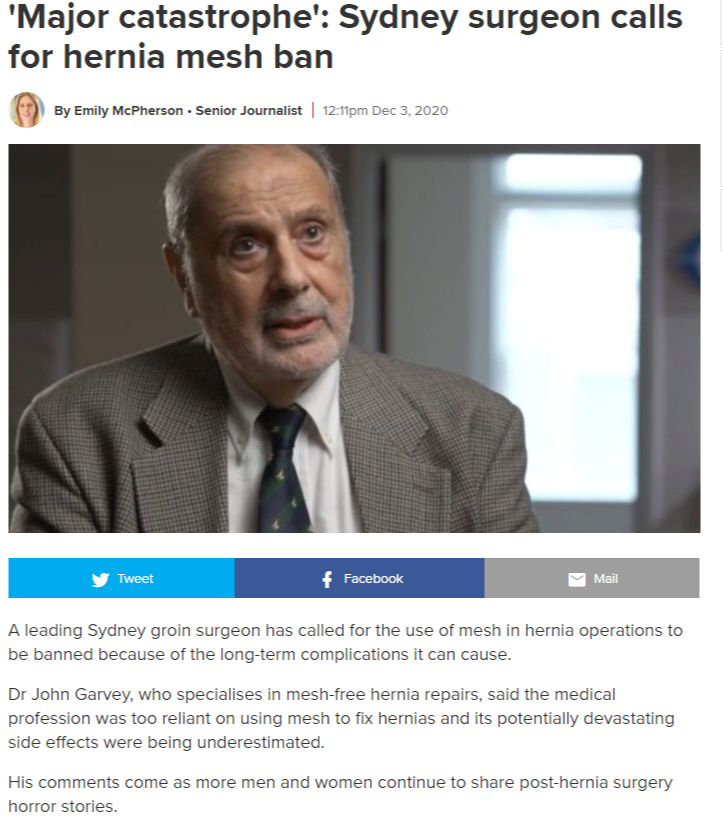Click the 'Senior Journalist' byline text
The width and height of the screenshot is (723, 831).
point(249,111)
